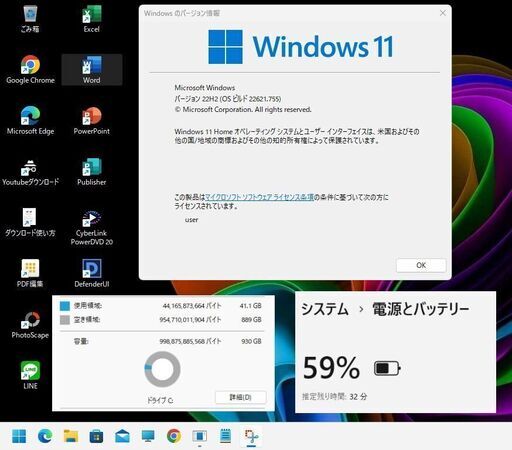
Task: Switch to the winver window taskbar icon
Action: coord(200,436)
